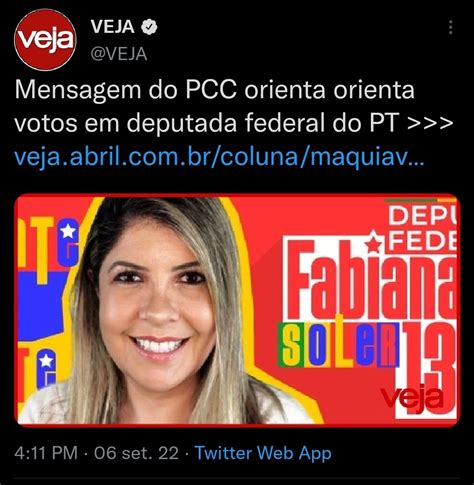Open the Twitter Web App source link
474x485 pixels.
[263, 453]
